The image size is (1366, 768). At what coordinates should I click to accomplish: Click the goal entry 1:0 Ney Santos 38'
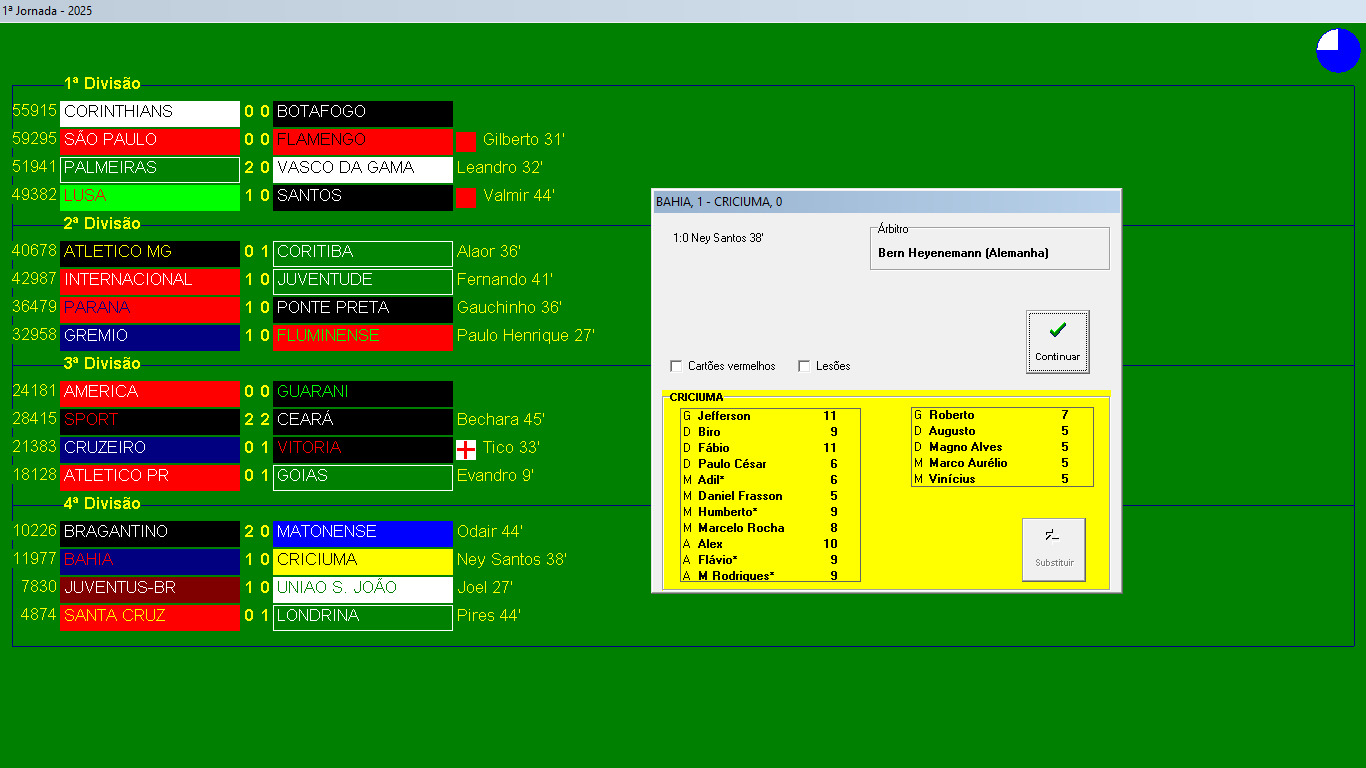pos(718,238)
